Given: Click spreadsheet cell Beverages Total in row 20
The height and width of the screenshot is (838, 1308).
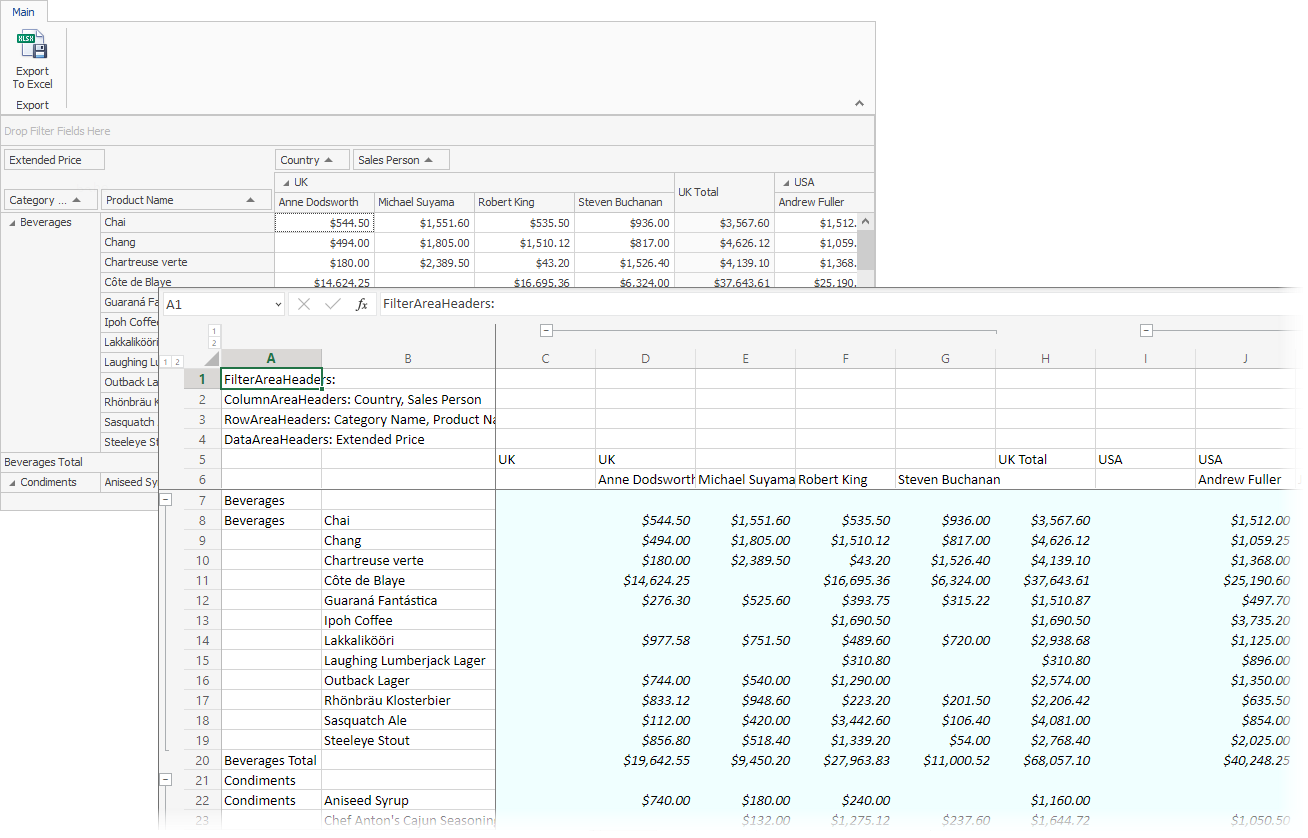Looking at the screenshot, I should 271,760.
